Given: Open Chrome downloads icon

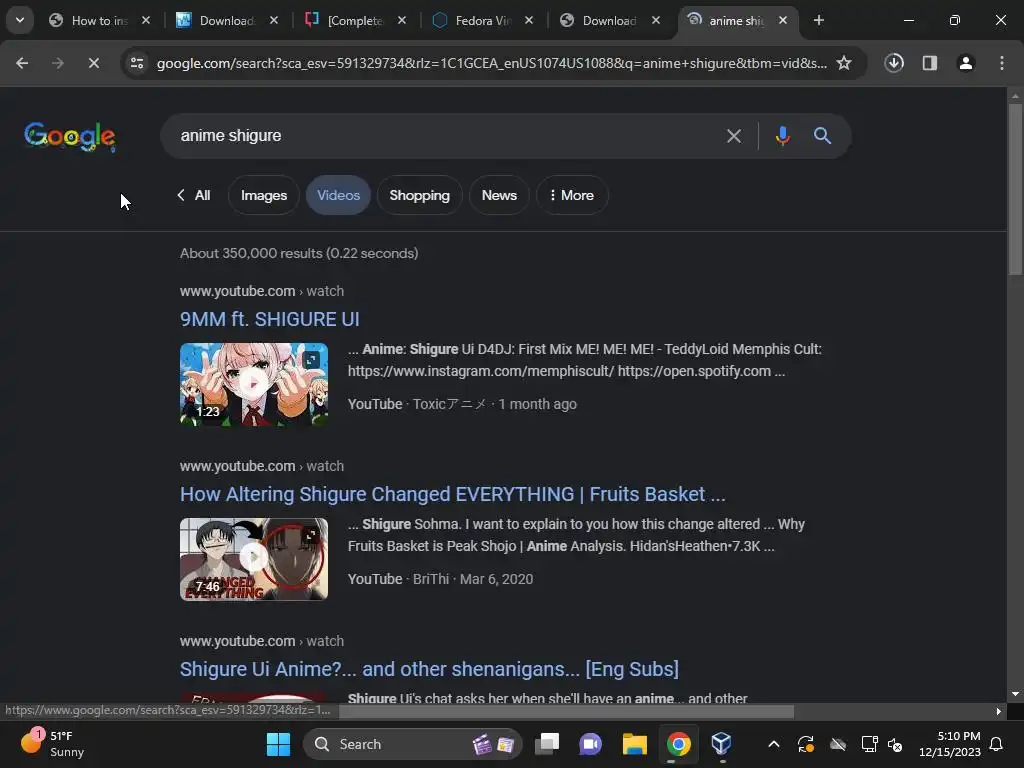Looking at the screenshot, I should 894,63.
